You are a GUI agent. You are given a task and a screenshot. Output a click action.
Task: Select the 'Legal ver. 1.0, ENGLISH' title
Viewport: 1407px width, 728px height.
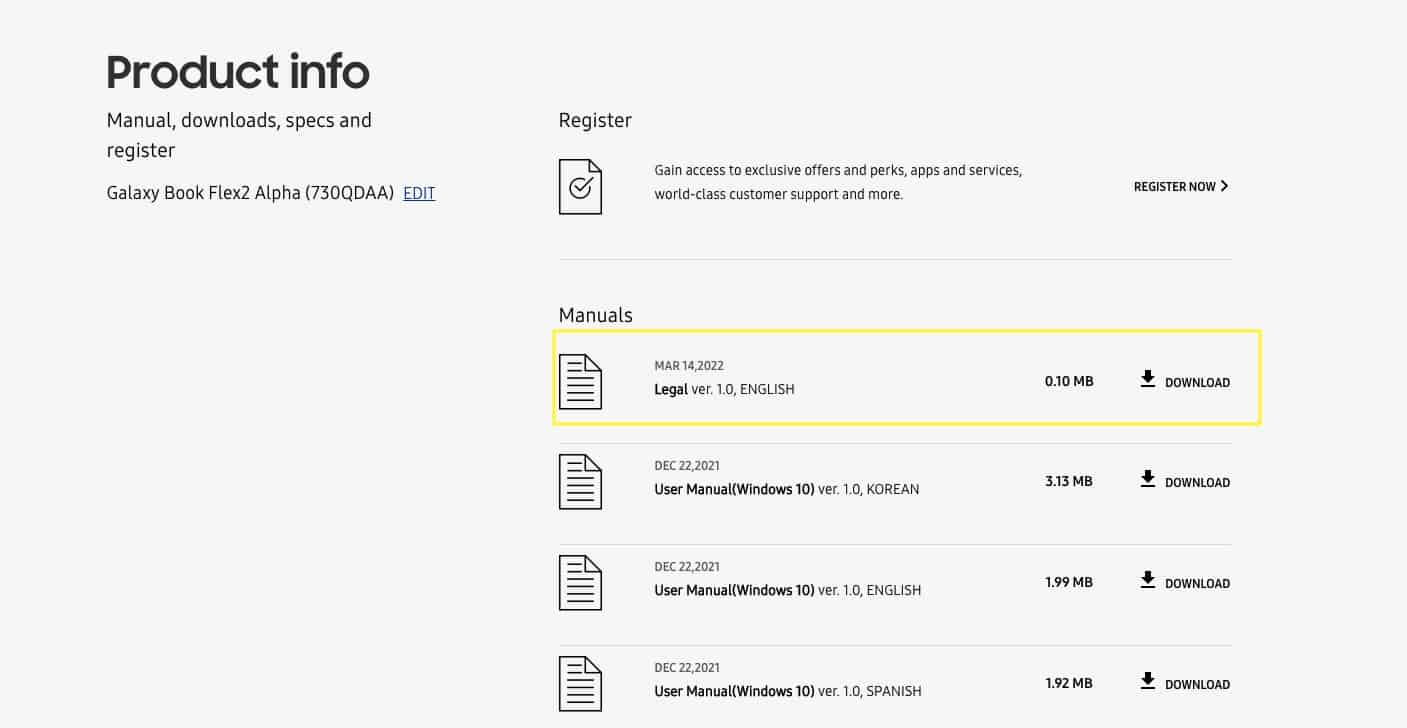point(724,389)
